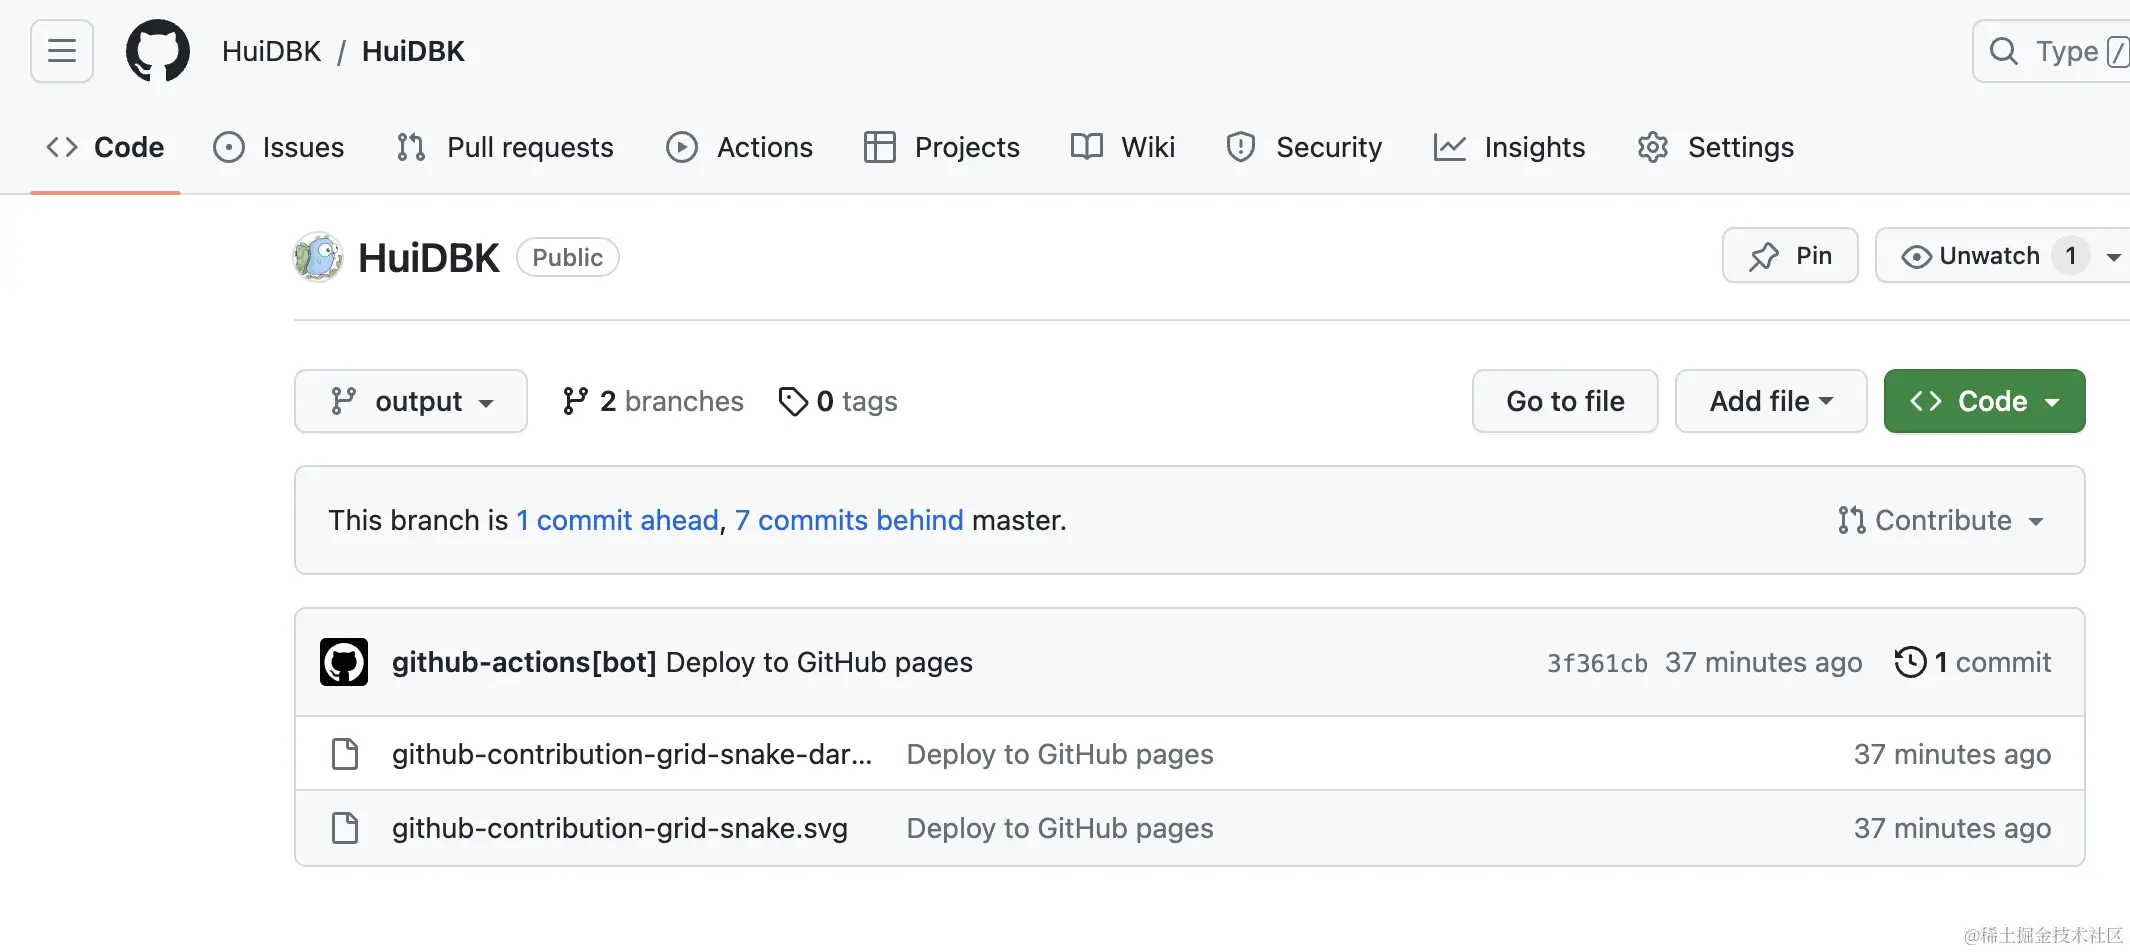Image resolution: width=2130 pixels, height=952 pixels.
Task: Open the green Code dropdown
Action: [1984, 401]
